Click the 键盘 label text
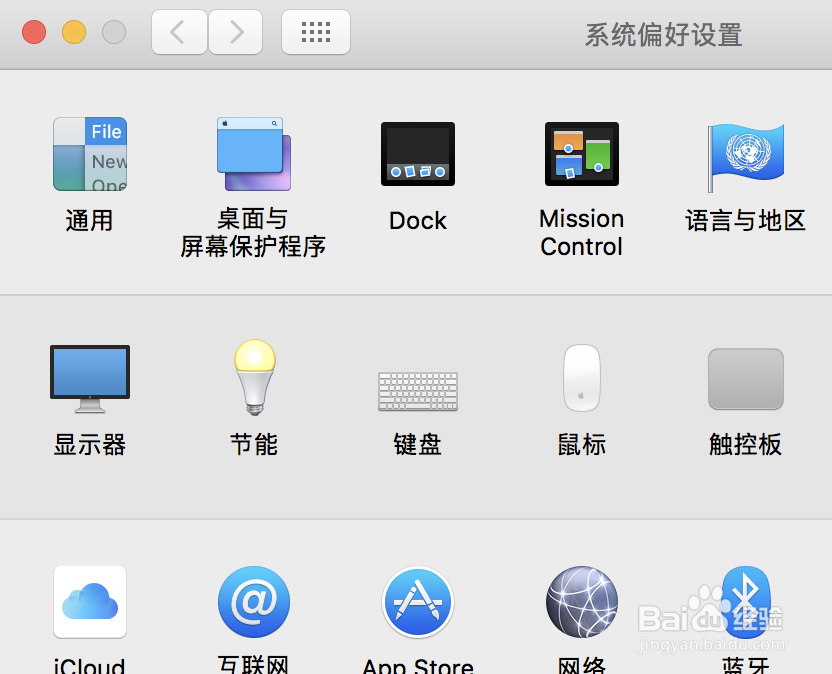Screen dimensions: 832x674 tap(418, 445)
